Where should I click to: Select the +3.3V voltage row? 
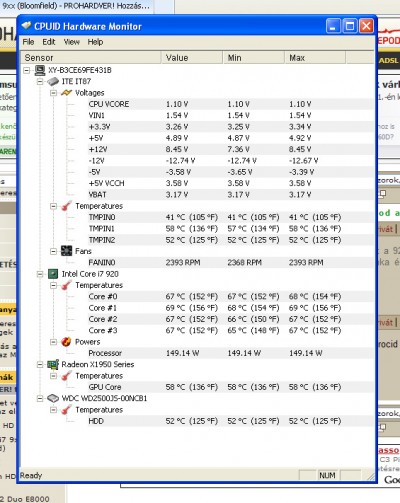coord(230,127)
